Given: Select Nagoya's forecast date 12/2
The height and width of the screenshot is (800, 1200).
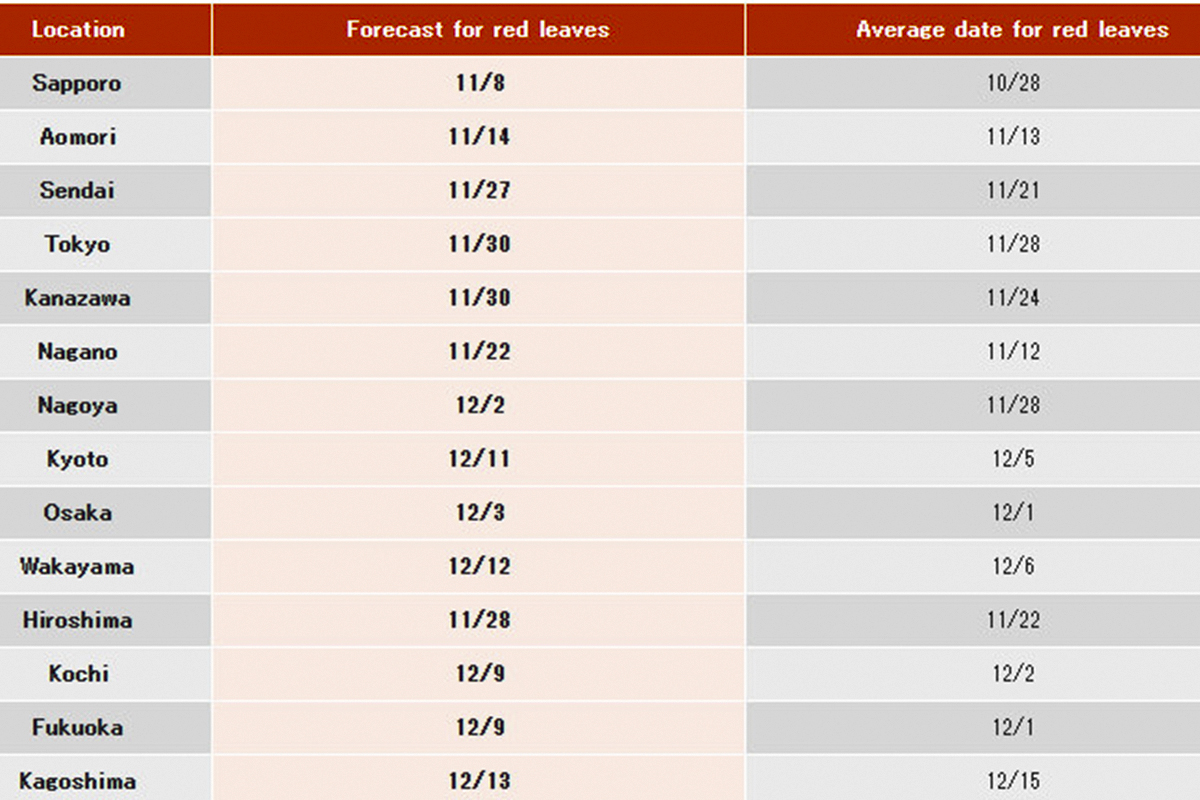Looking at the screenshot, I should pyautogui.click(x=479, y=406).
